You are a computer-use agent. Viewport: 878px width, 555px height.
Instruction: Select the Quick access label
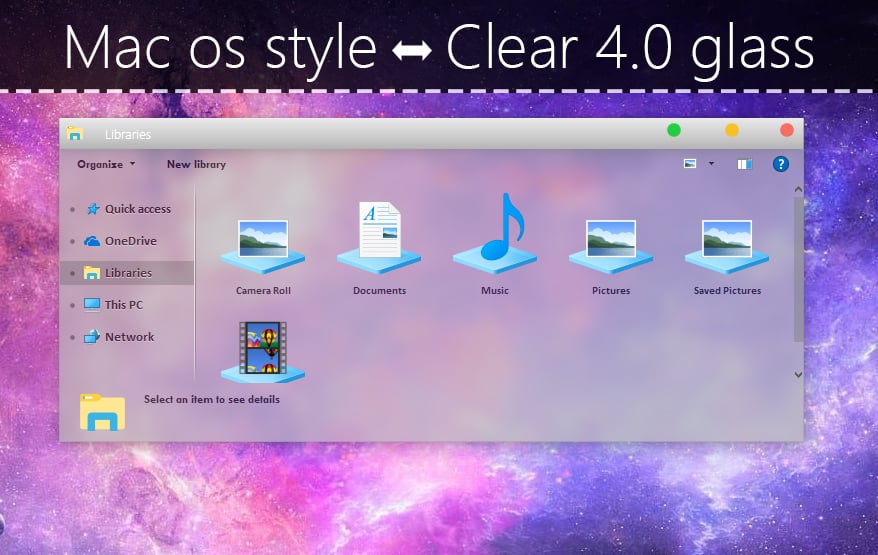(x=138, y=209)
